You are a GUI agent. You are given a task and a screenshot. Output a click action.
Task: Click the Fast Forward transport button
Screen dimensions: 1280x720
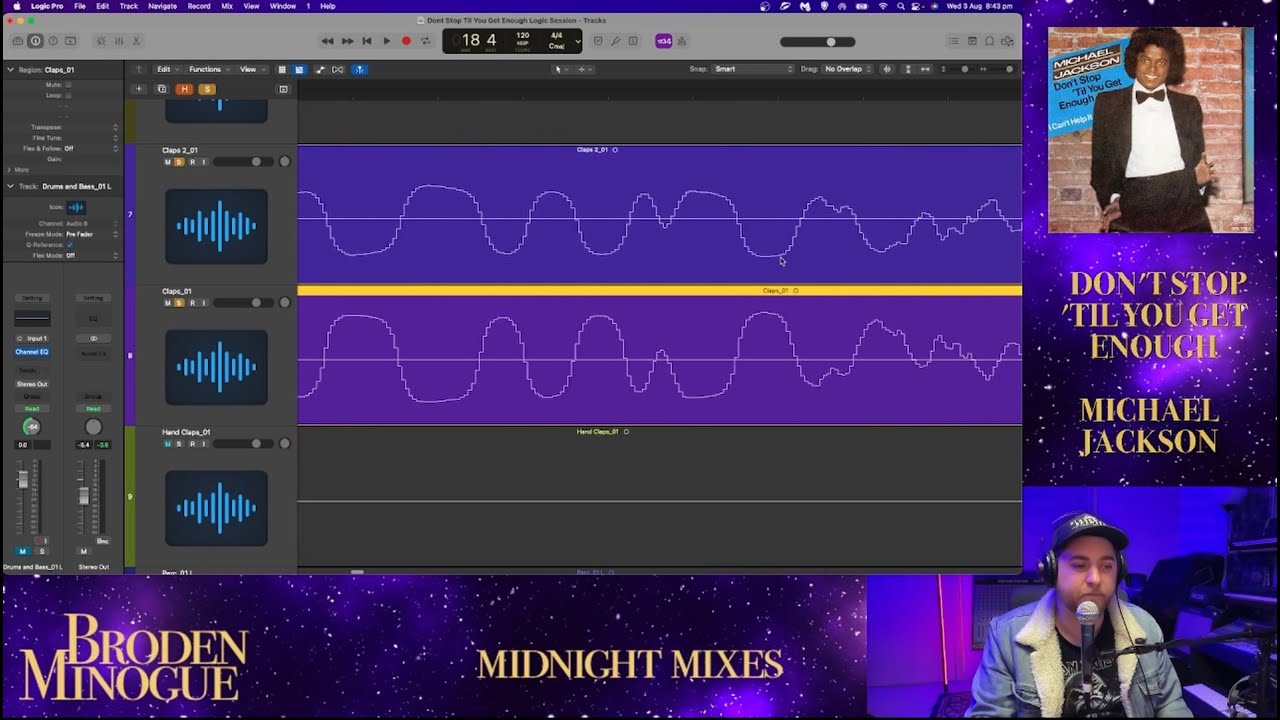click(347, 41)
